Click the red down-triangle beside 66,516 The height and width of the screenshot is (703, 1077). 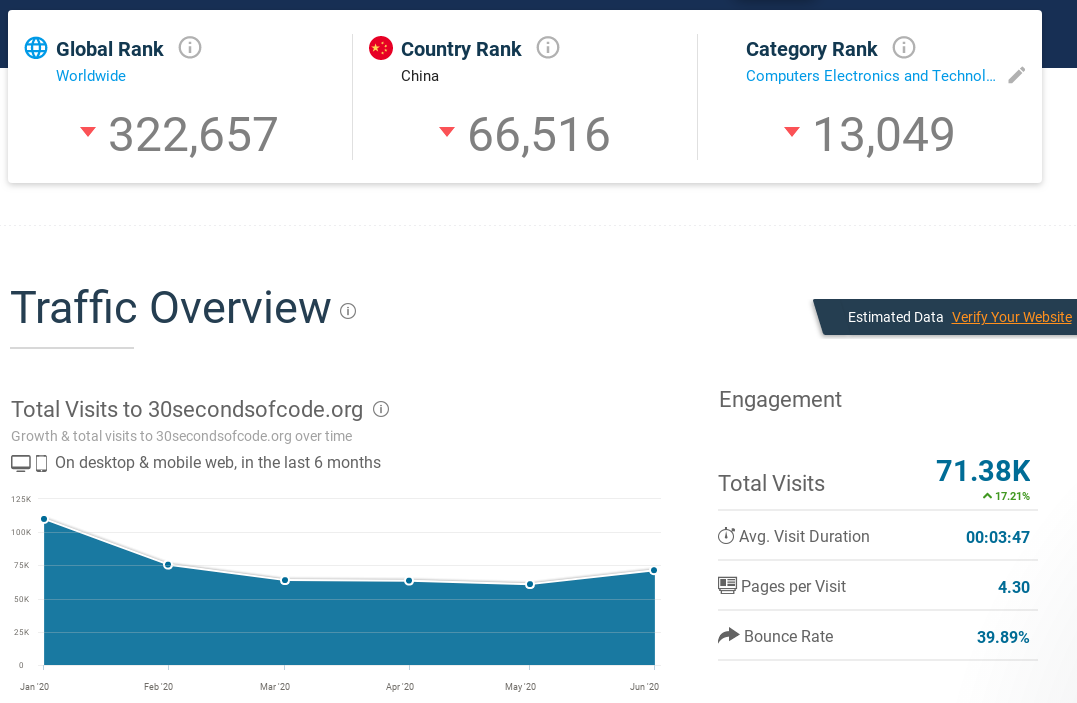point(446,131)
